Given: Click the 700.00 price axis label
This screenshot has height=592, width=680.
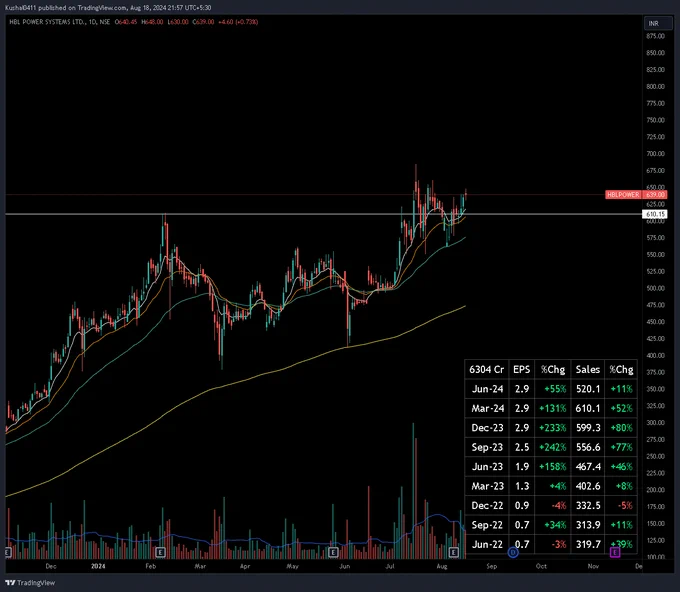Looking at the screenshot, I should click(655, 154).
